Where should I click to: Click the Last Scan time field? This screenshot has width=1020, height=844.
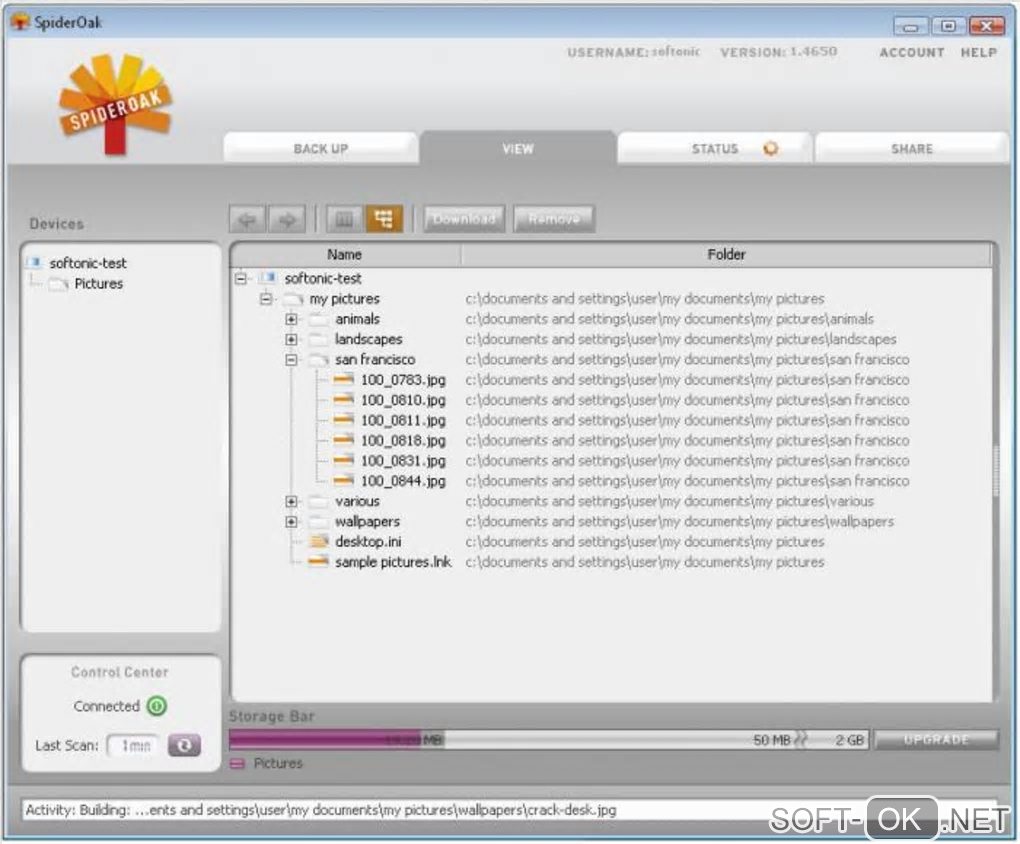click(x=134, y=746)
